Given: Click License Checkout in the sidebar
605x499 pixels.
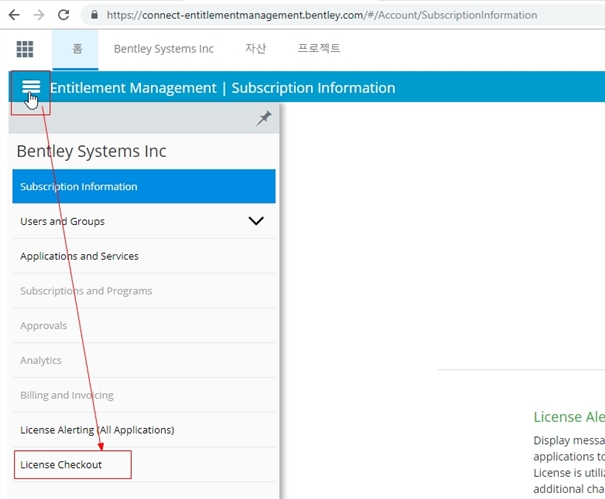Looking at the screenshot, I should [x=61, y=465].
